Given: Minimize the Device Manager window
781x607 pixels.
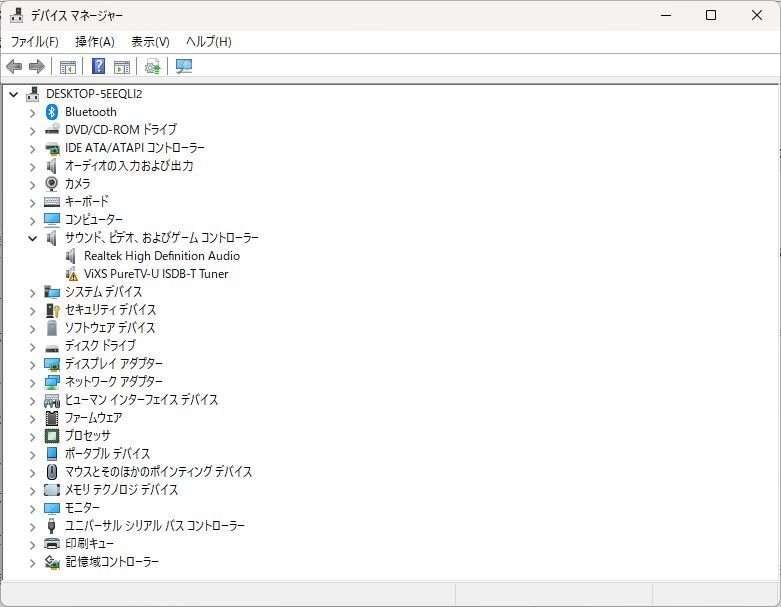Looking at the screenshot, I should 666,15.
